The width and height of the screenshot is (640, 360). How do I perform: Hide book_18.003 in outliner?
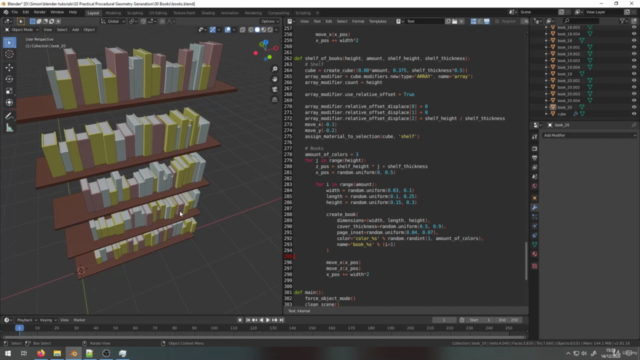point(634,27)
